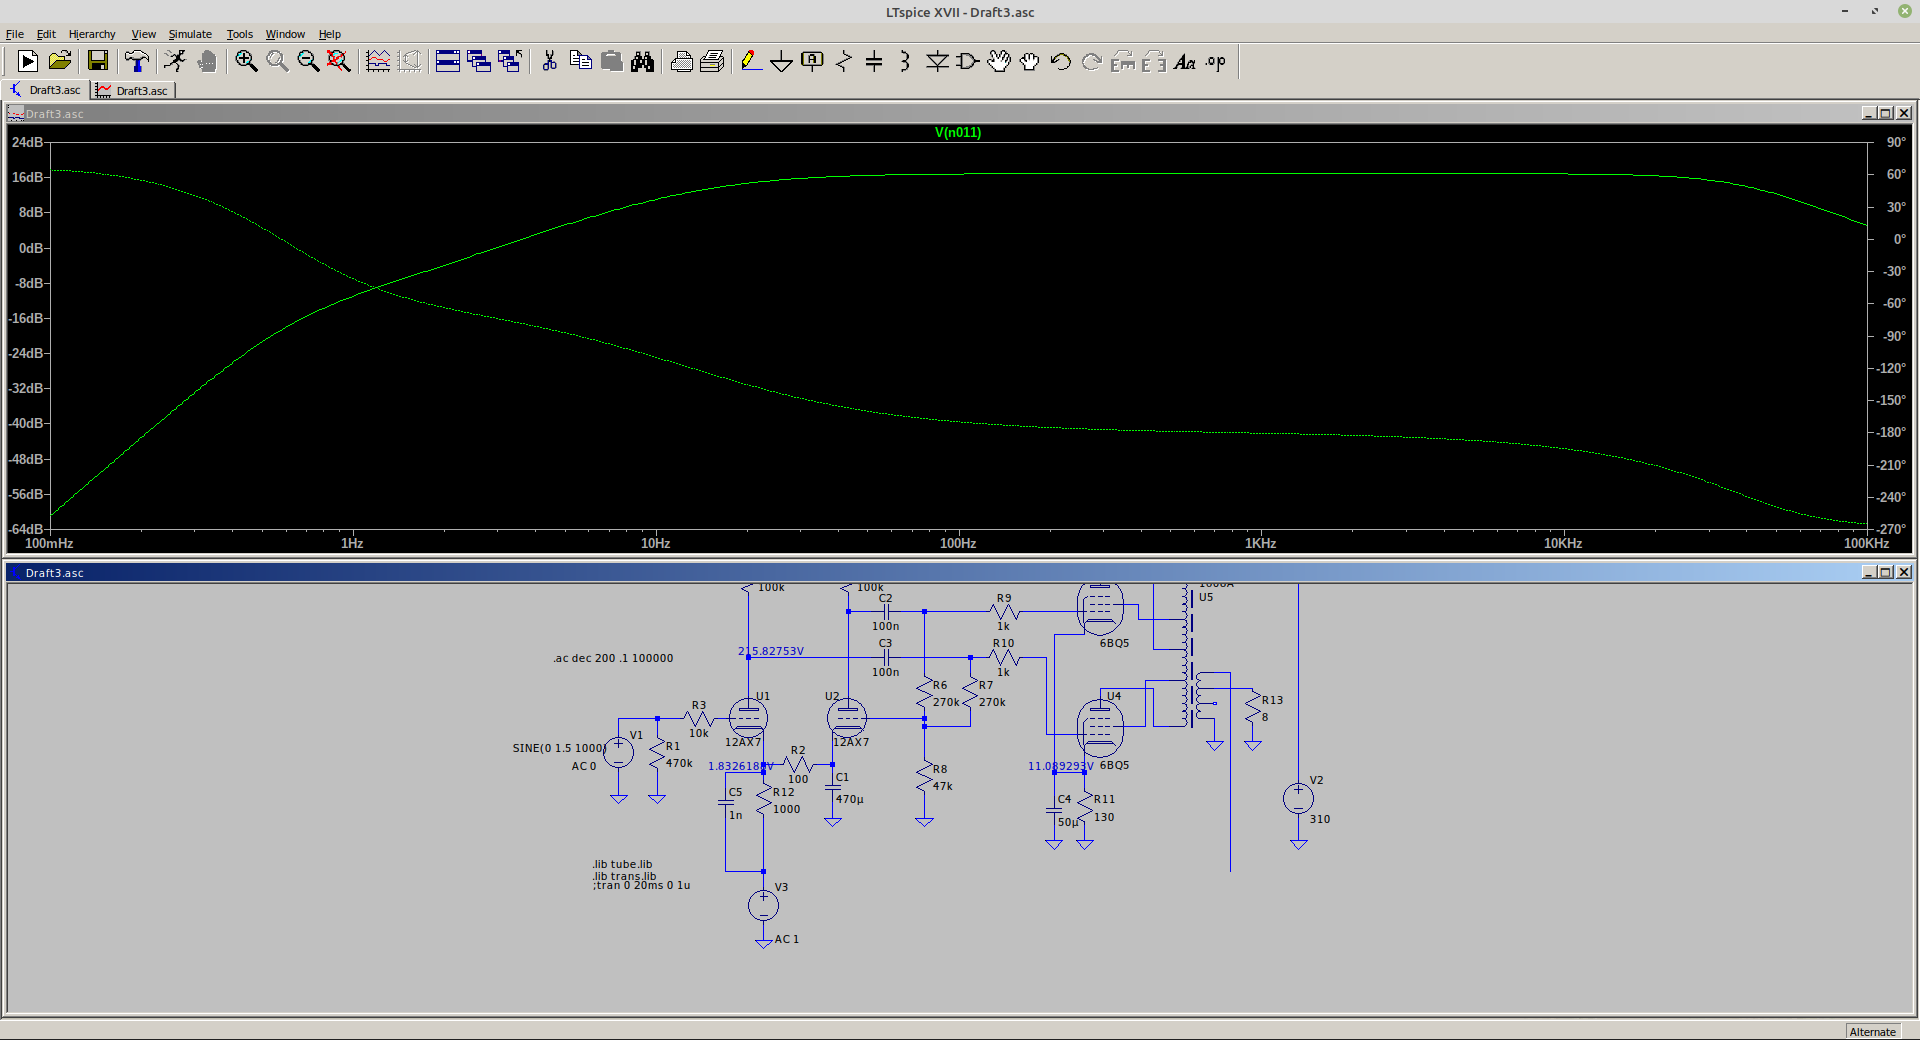Screen dimensions: 1920x1040
Task: Click the Close All Windows icon
Action: coord(510,62)
